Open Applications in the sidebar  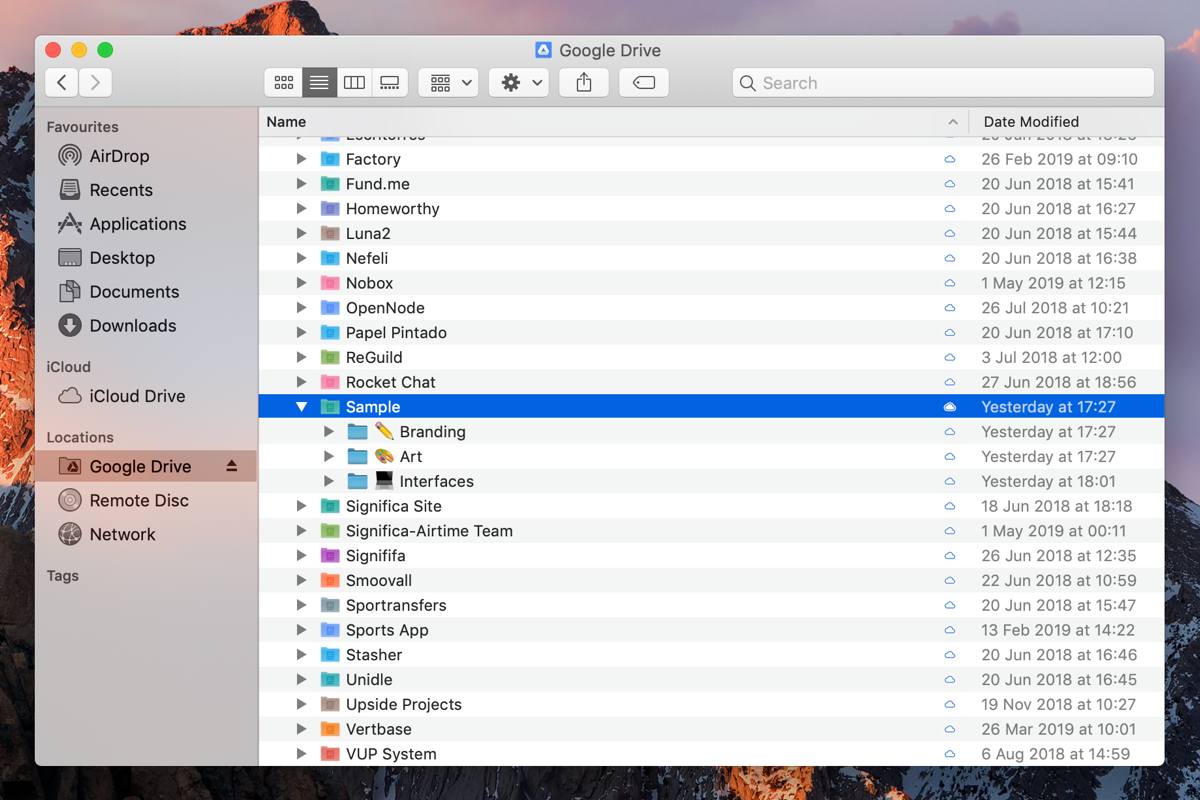coord(145,224)
